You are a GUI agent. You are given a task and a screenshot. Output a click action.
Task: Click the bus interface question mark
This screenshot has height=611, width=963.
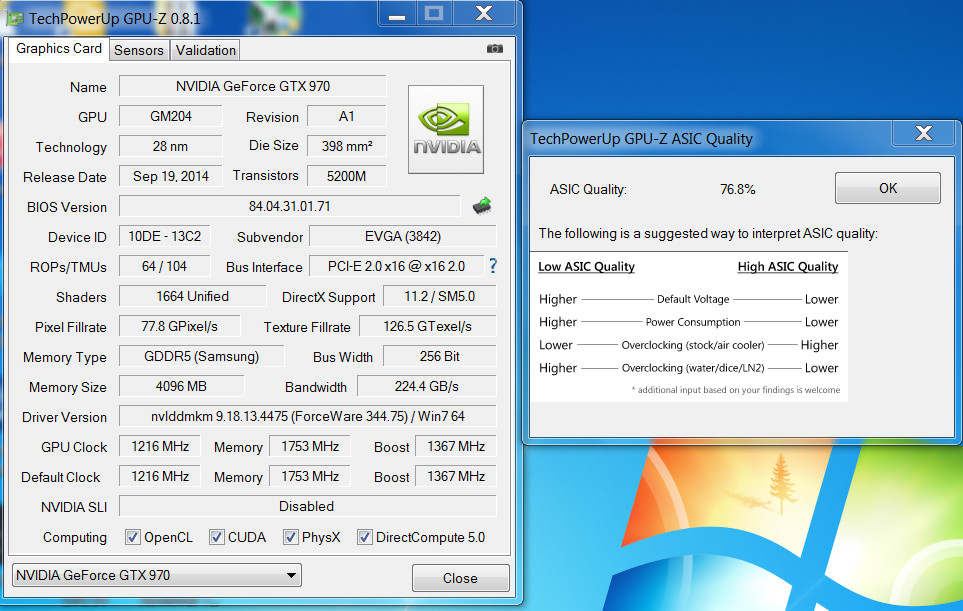pos(493,266)
